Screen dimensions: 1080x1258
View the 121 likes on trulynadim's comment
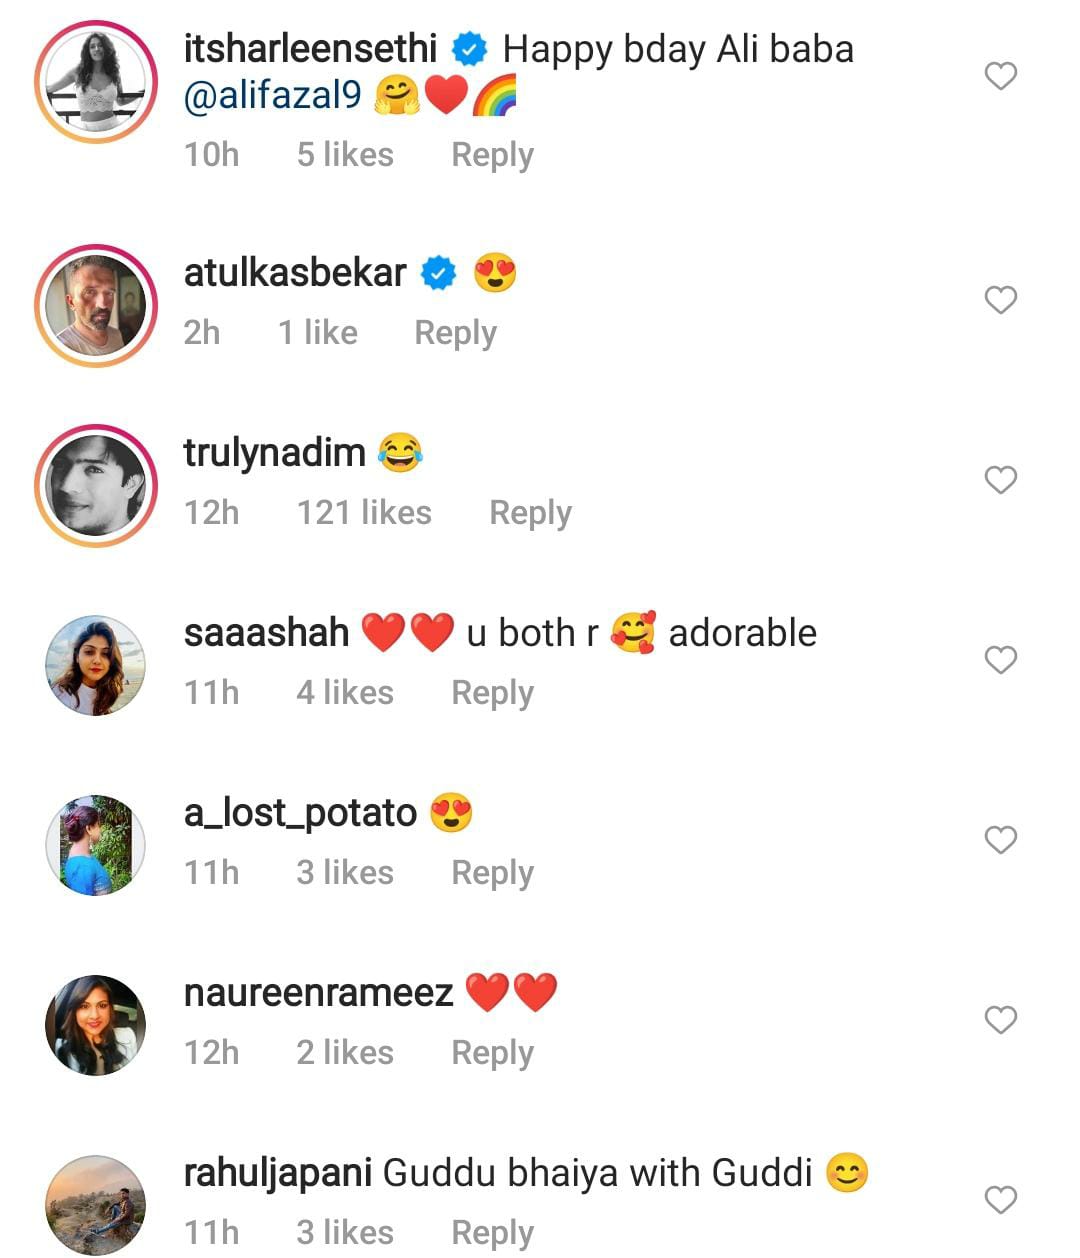pyautogui.click(x=364, y=513)
